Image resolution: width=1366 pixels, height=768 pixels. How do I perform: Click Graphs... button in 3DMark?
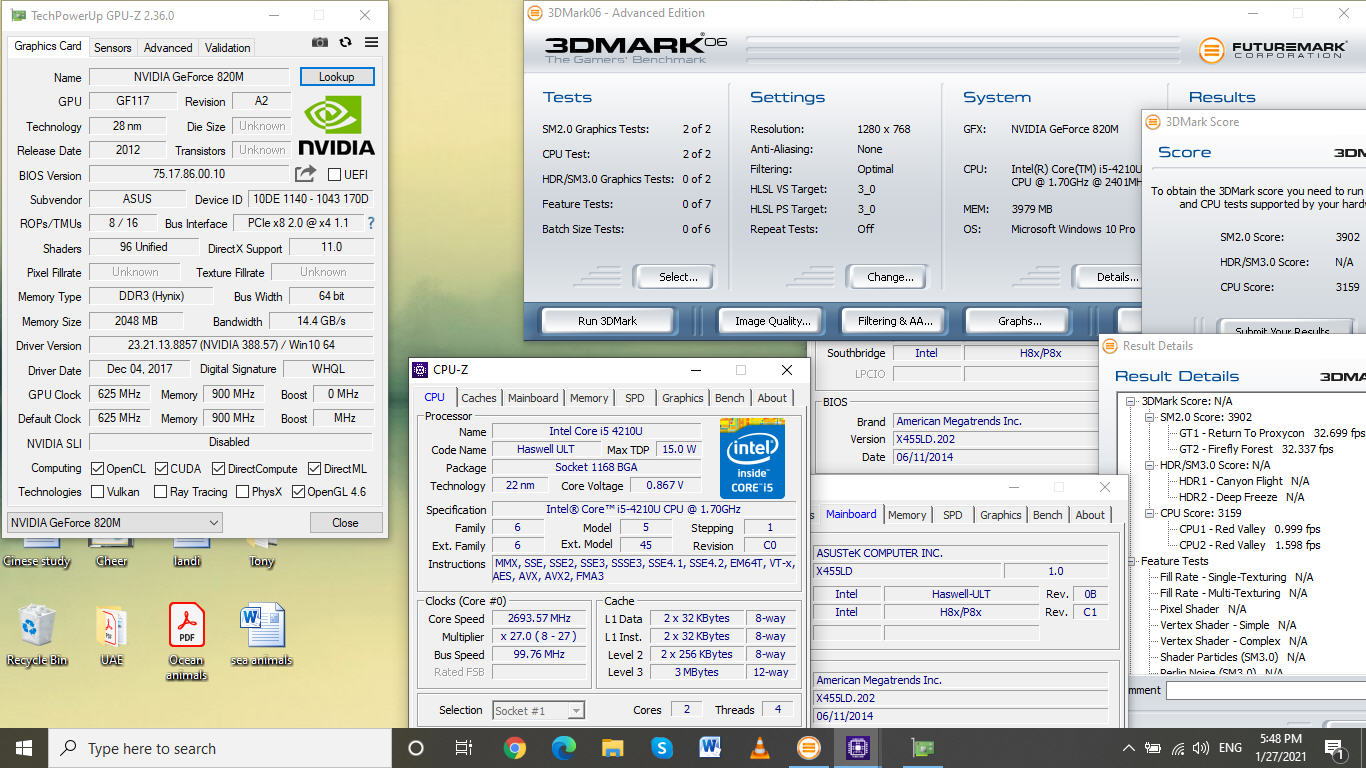click(1020, 321)
